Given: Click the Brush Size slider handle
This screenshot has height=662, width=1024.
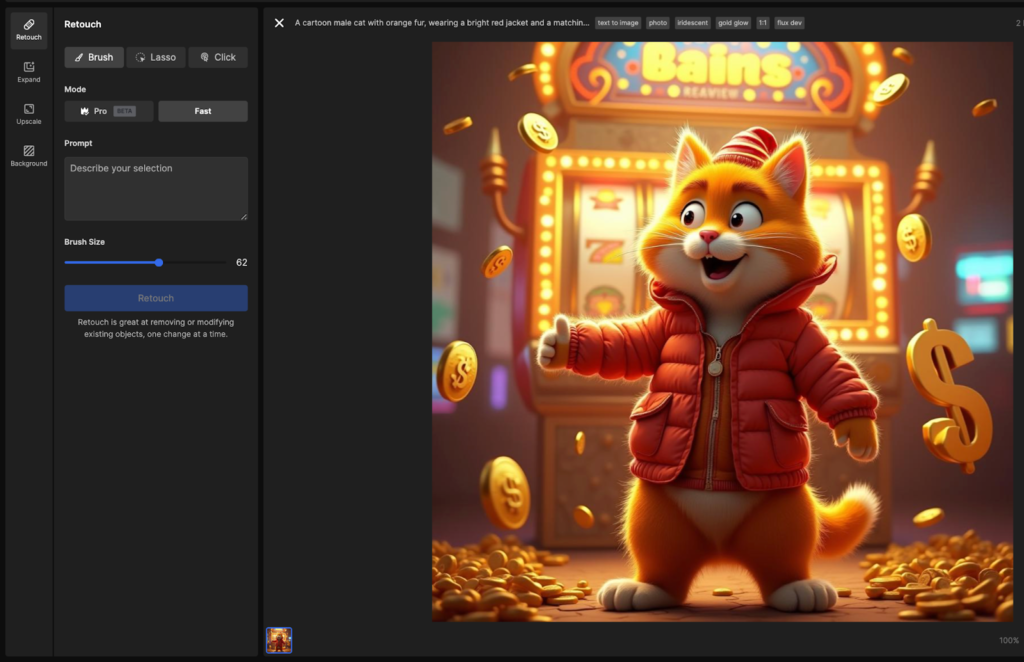Looking at the screenshot, I should coord(159,262).
